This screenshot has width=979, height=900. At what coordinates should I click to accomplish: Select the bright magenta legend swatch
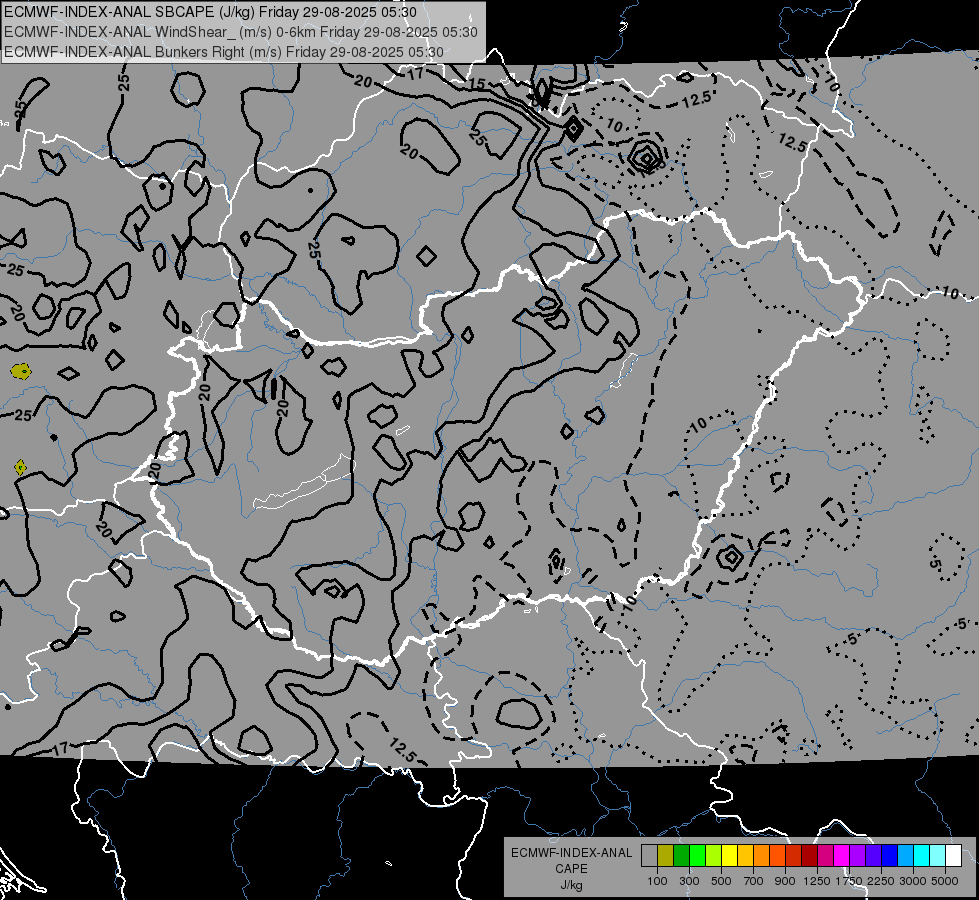pos(841,856)
